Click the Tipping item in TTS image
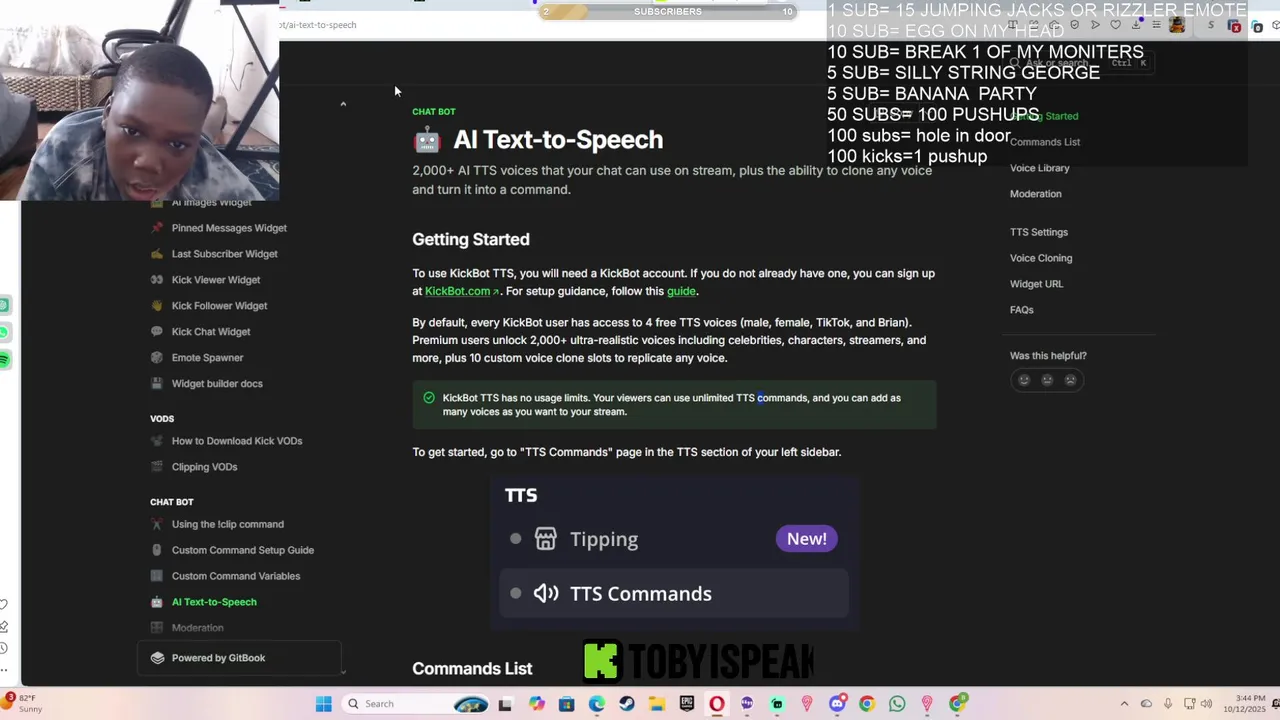Screen dimensions: 1280x720 tap(673, 539)
